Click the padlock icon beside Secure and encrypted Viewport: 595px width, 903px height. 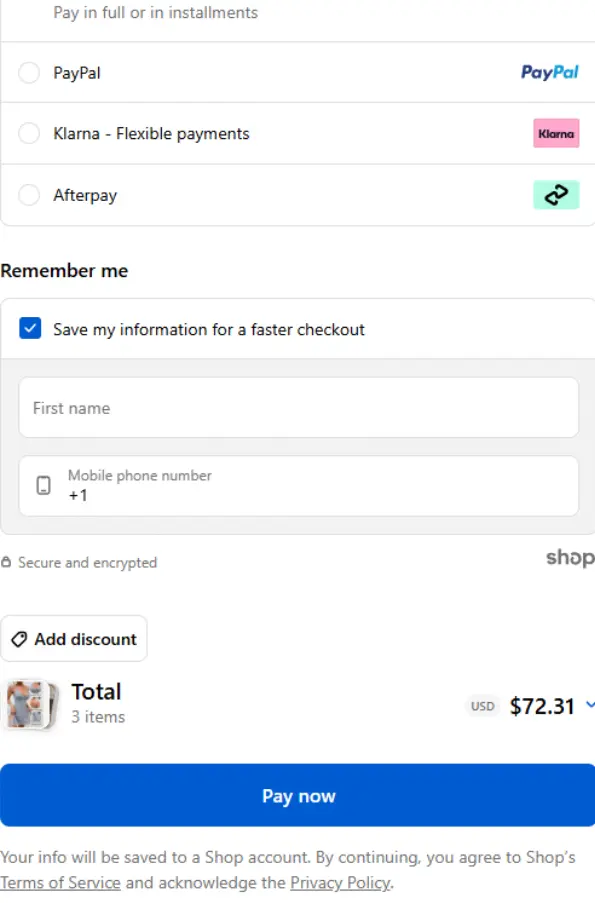pyautogui.click(x=7, y=562)
